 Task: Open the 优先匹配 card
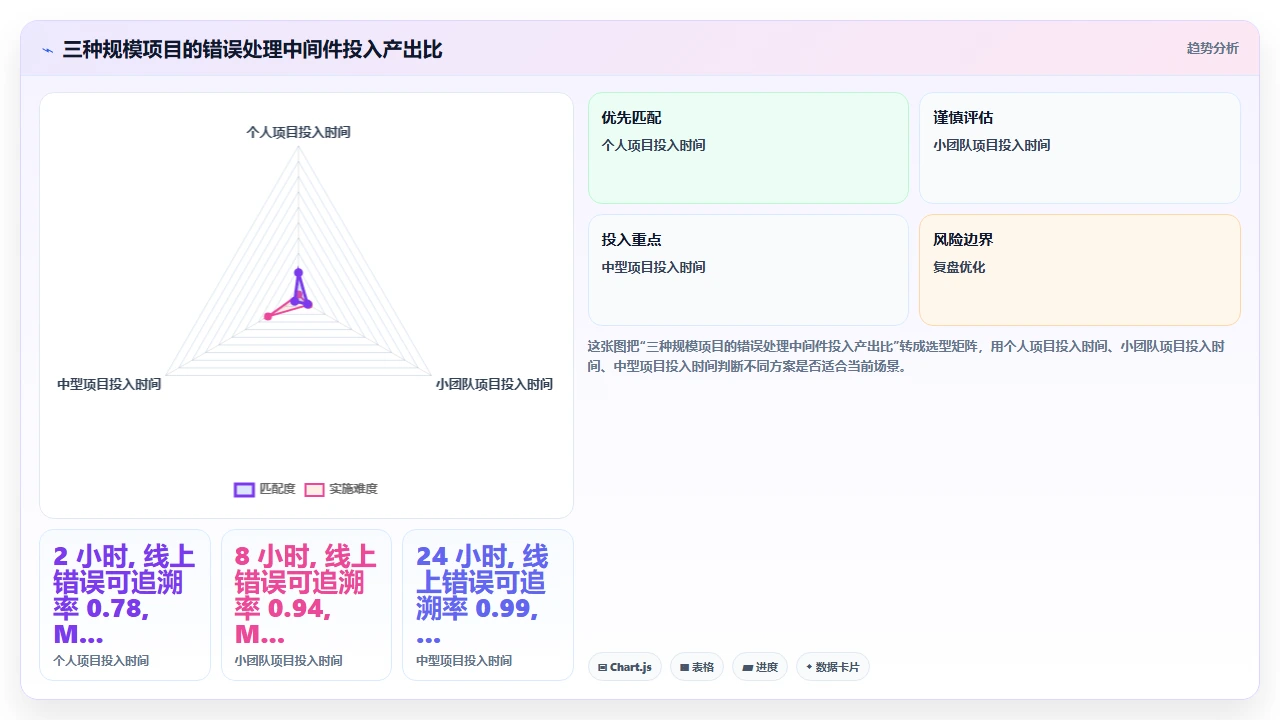coord(748,148)
